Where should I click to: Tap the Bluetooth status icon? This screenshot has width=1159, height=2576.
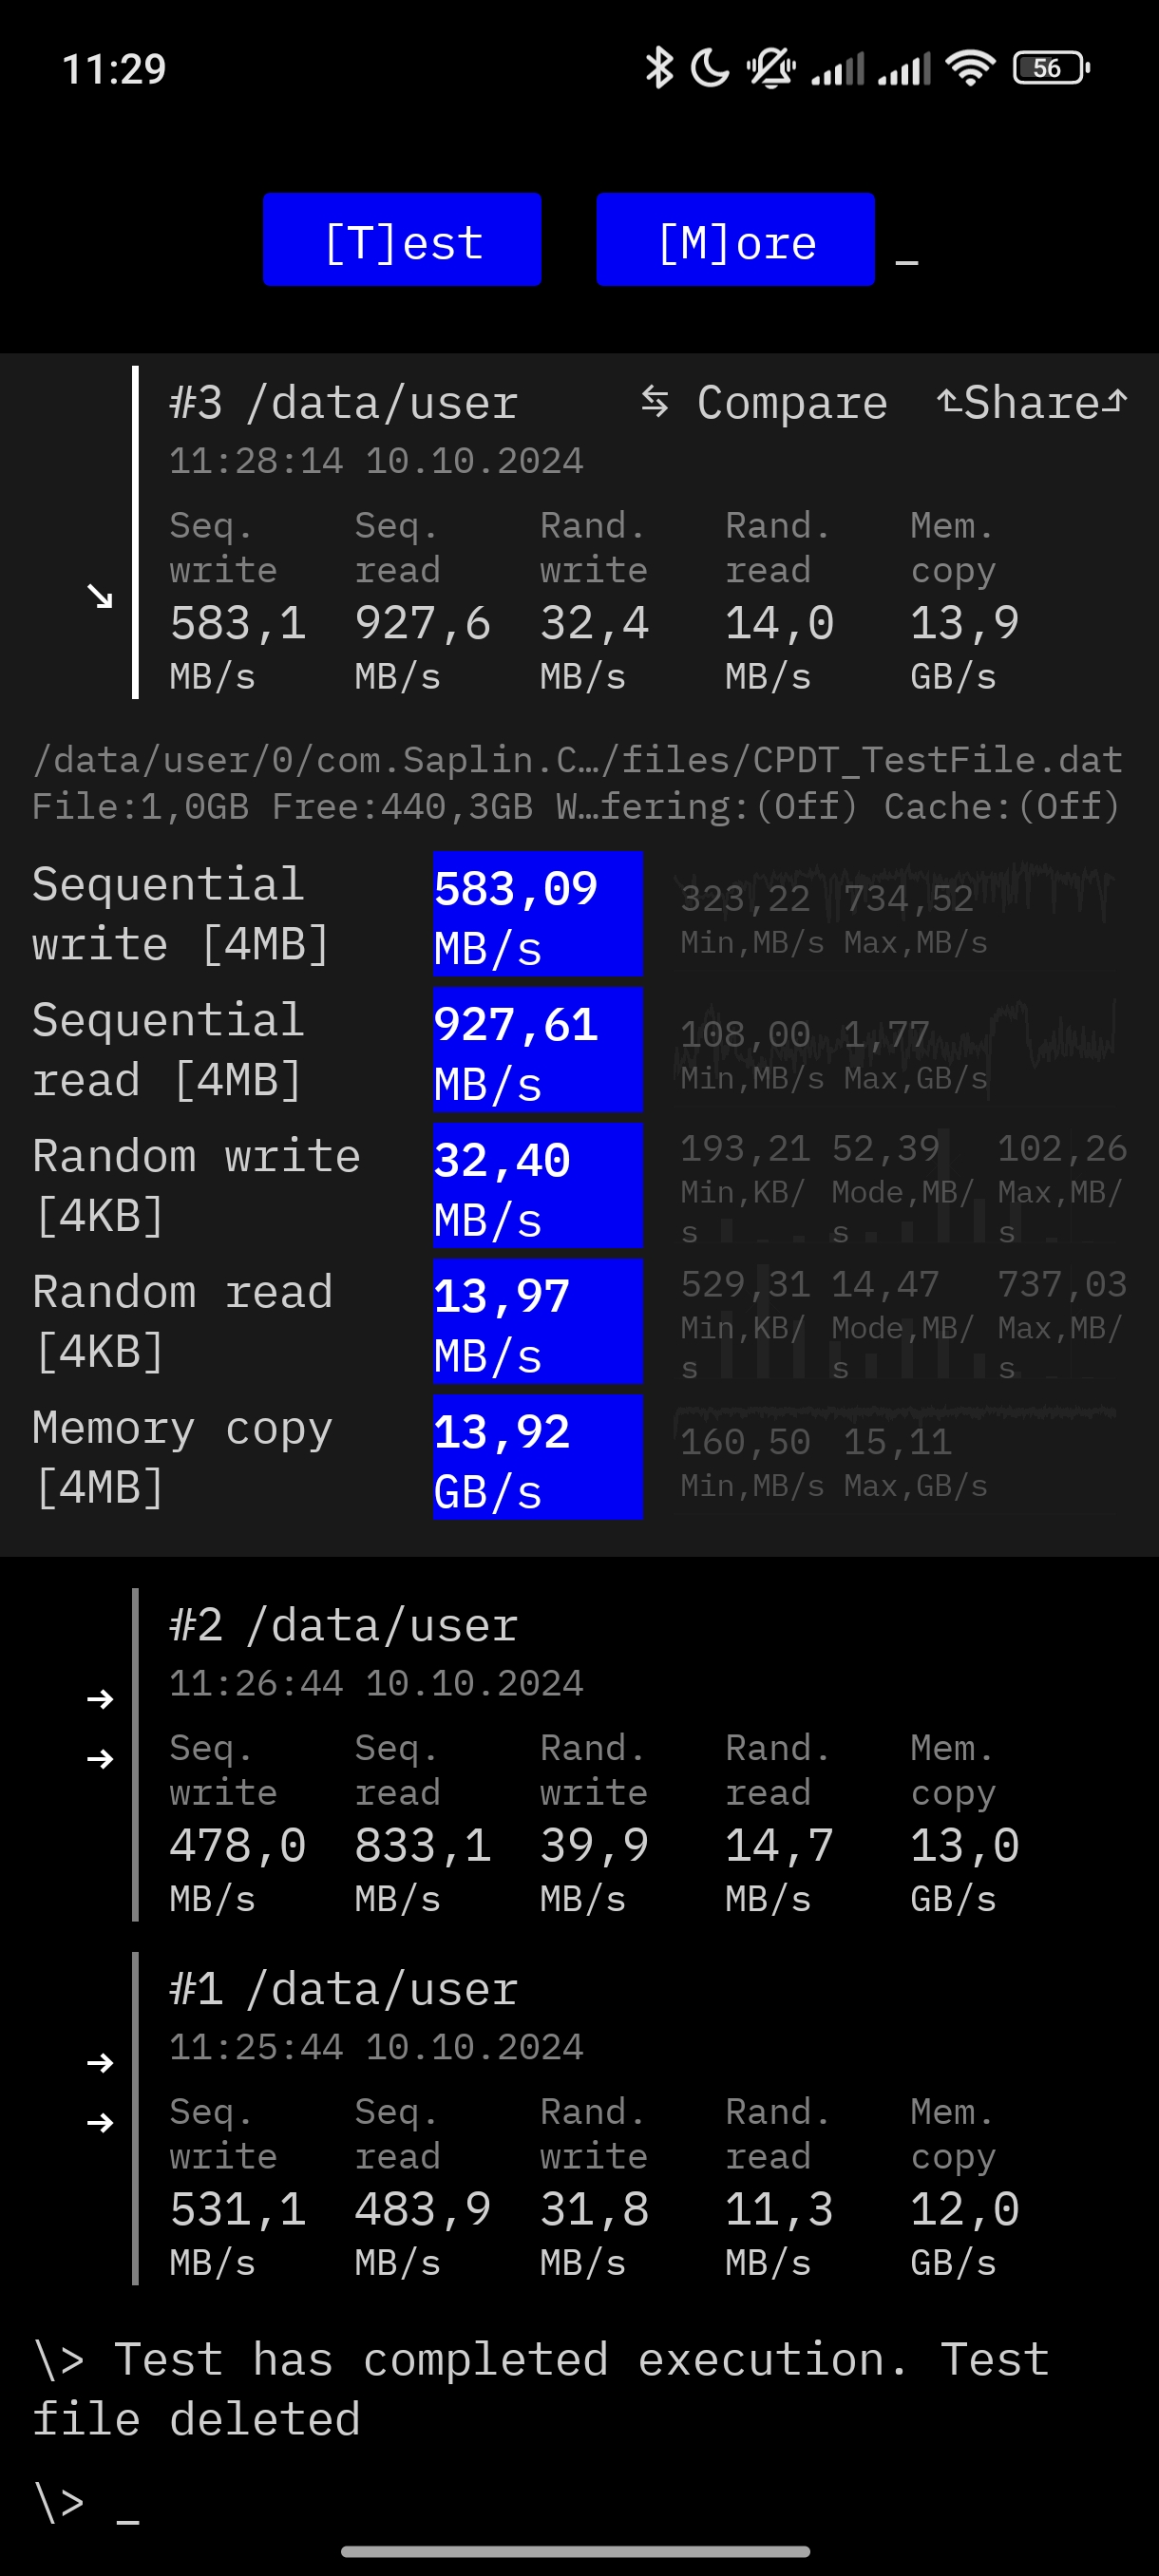(659, 68)
